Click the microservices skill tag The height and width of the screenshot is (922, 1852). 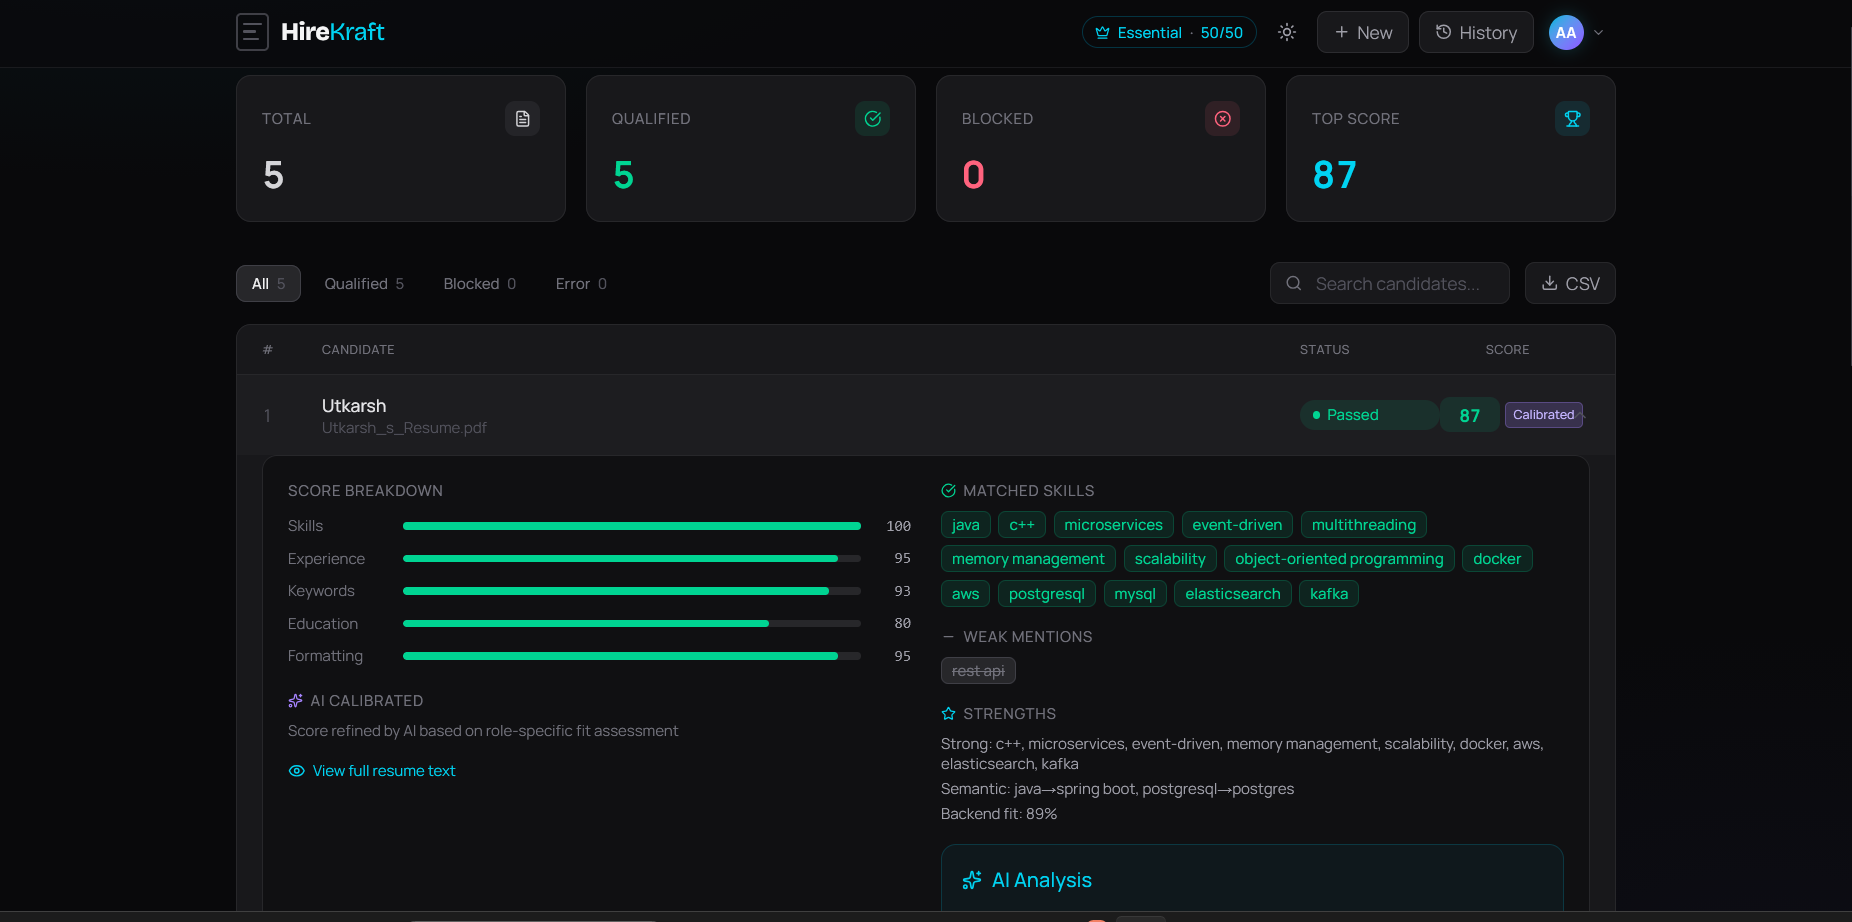click(1114, 525)
